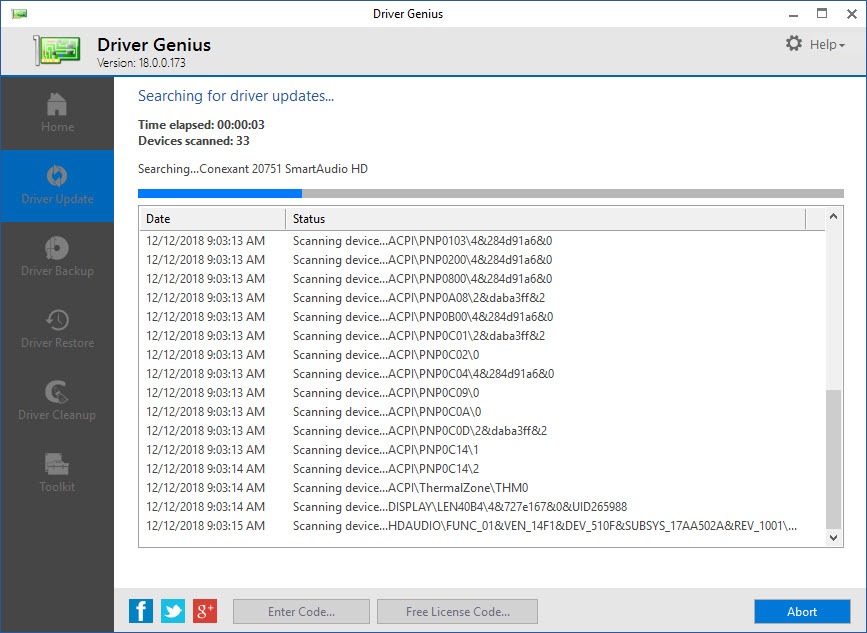The image size is (867, 633).
Task: Select the ACPI\PNP0C04 log row
Action: [x=482, y=374]
